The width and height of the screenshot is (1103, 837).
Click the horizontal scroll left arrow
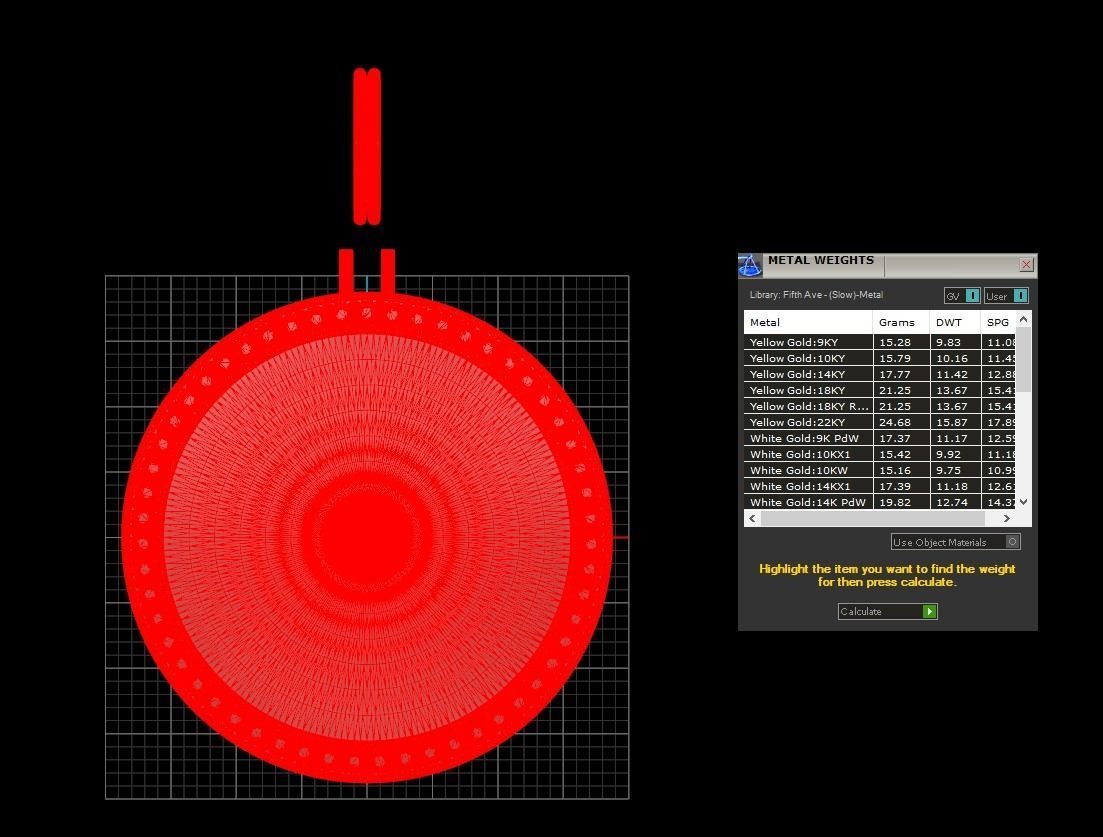tap(753, 518)
